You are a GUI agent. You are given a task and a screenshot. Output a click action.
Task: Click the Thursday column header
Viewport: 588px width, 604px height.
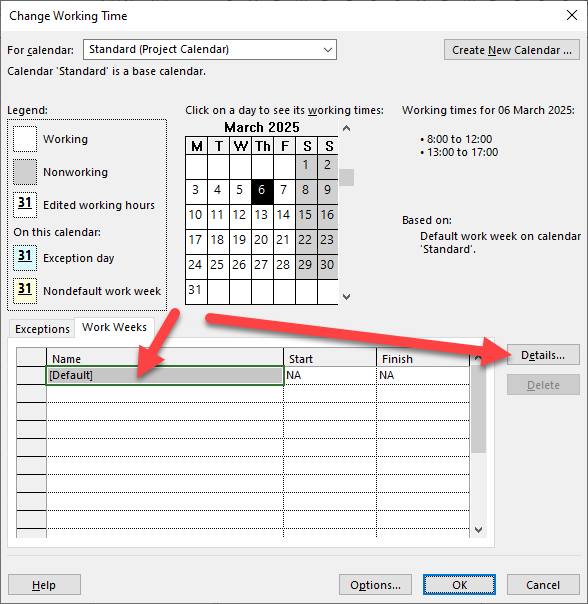[262, 146]
